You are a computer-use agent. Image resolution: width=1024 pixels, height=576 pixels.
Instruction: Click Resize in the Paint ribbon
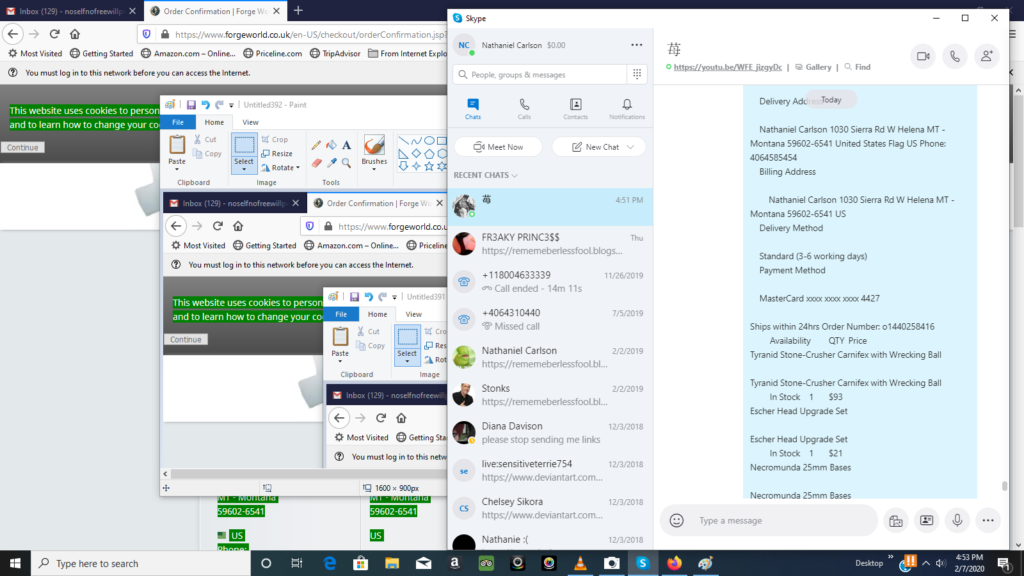click(x=277, y=153)
